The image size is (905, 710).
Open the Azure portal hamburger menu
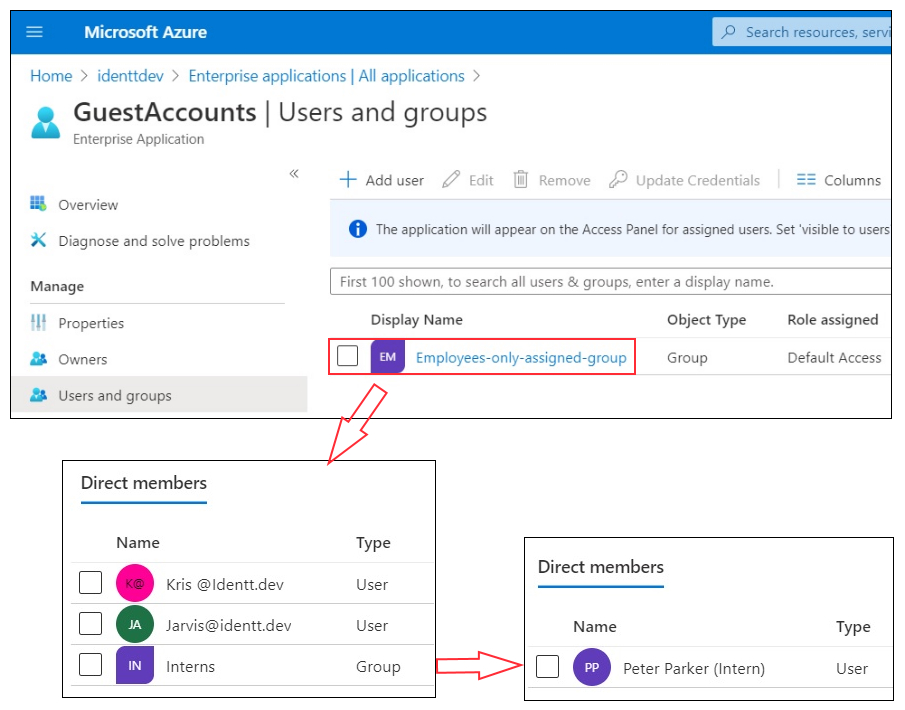pos(35,32)
